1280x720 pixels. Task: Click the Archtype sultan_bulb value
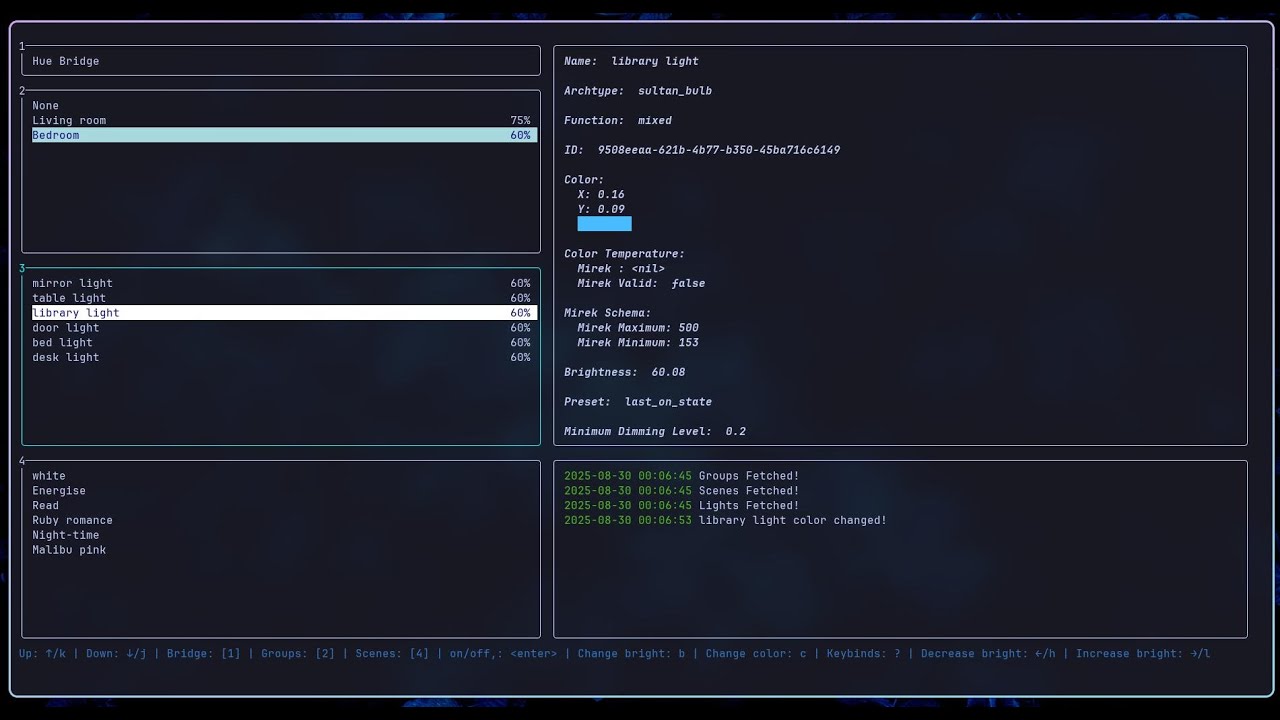point(675,91)
